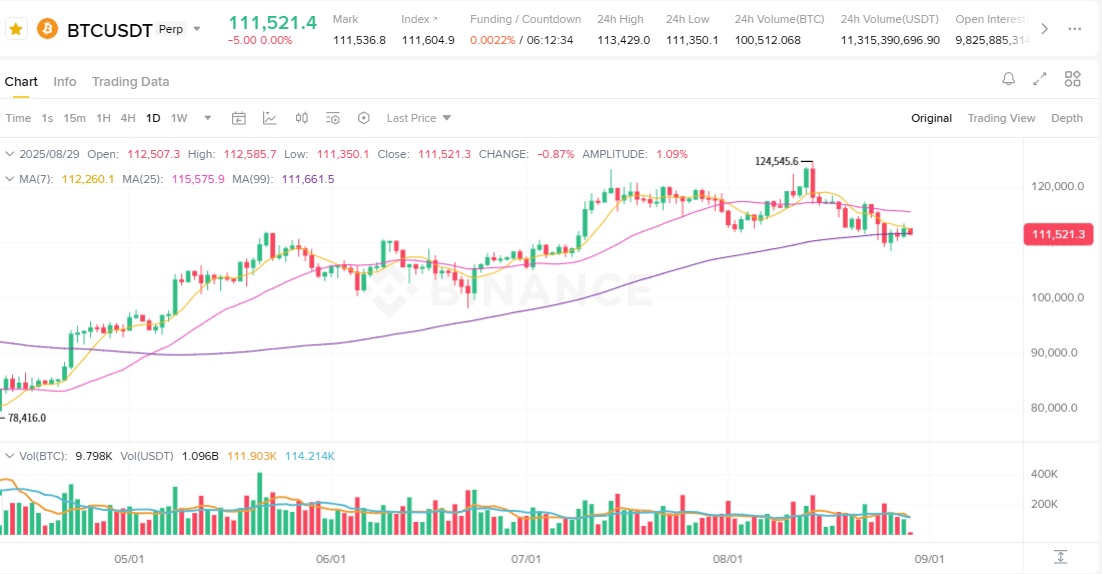Click the 05/01 date axis label
1102x574 pixels.
click(129, 559)
